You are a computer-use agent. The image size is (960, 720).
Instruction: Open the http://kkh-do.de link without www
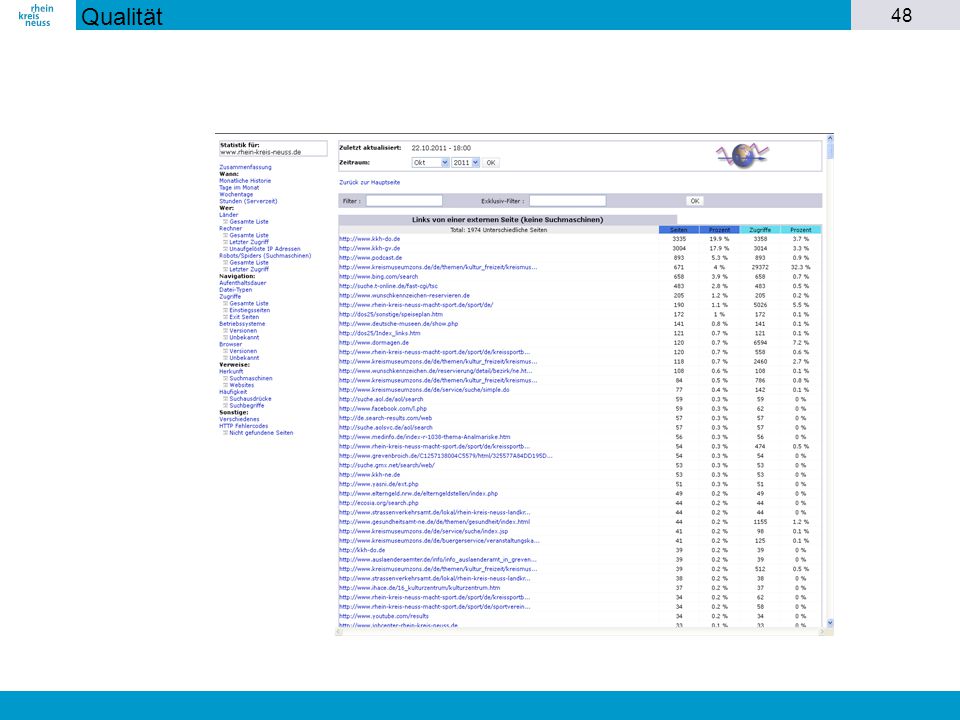362,550
